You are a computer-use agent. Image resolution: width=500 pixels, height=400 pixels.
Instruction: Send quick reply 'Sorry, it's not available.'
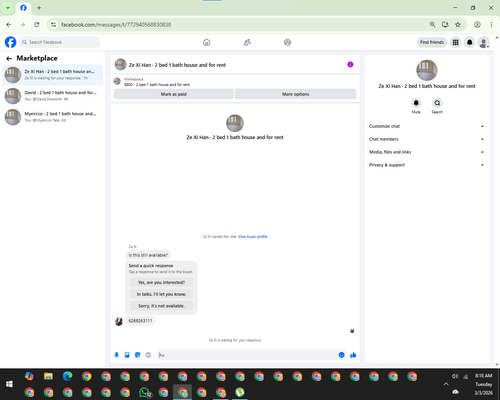coord(161,306)
